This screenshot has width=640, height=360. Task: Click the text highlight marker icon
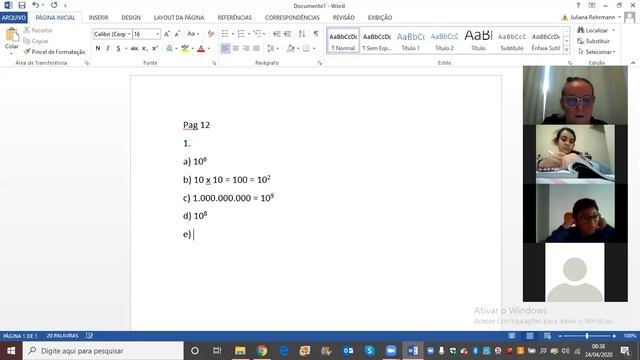pyautogui.click(x=185, y=49)
